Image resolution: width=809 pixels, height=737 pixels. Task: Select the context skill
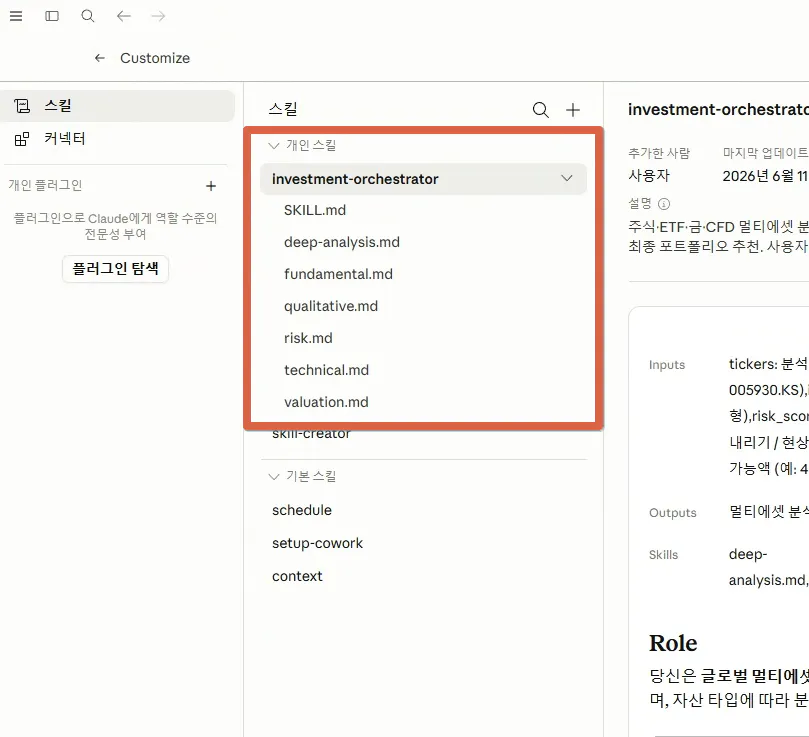click(297, 576)
